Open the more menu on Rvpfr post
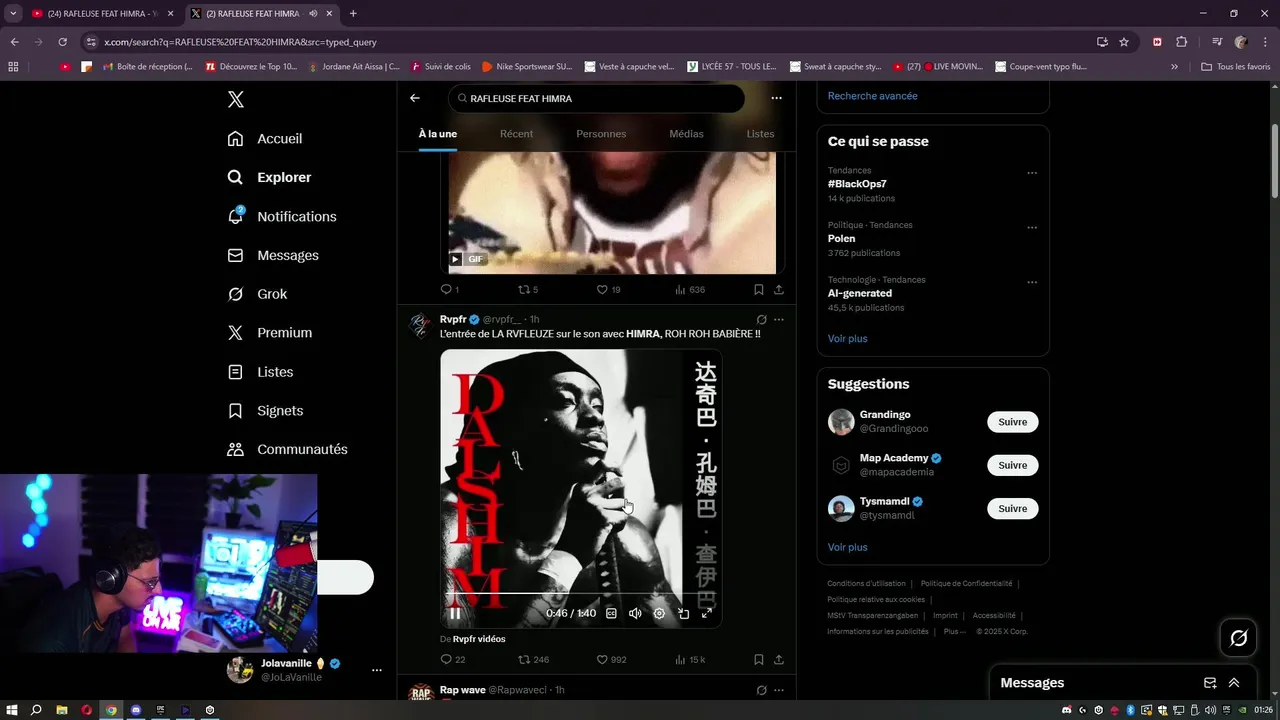 coord(779,320)
